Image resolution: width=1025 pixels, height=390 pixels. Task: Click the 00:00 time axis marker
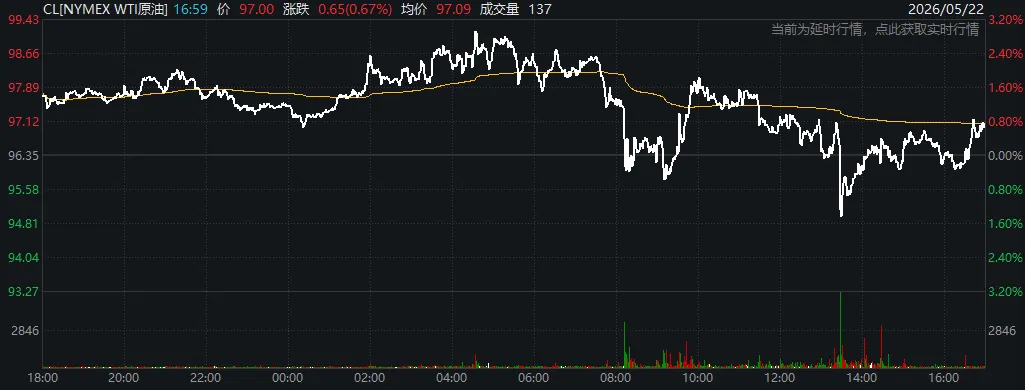coord(287,378)
